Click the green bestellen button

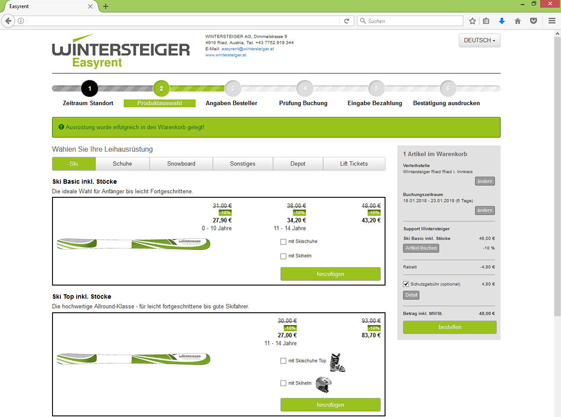[450, 327]
